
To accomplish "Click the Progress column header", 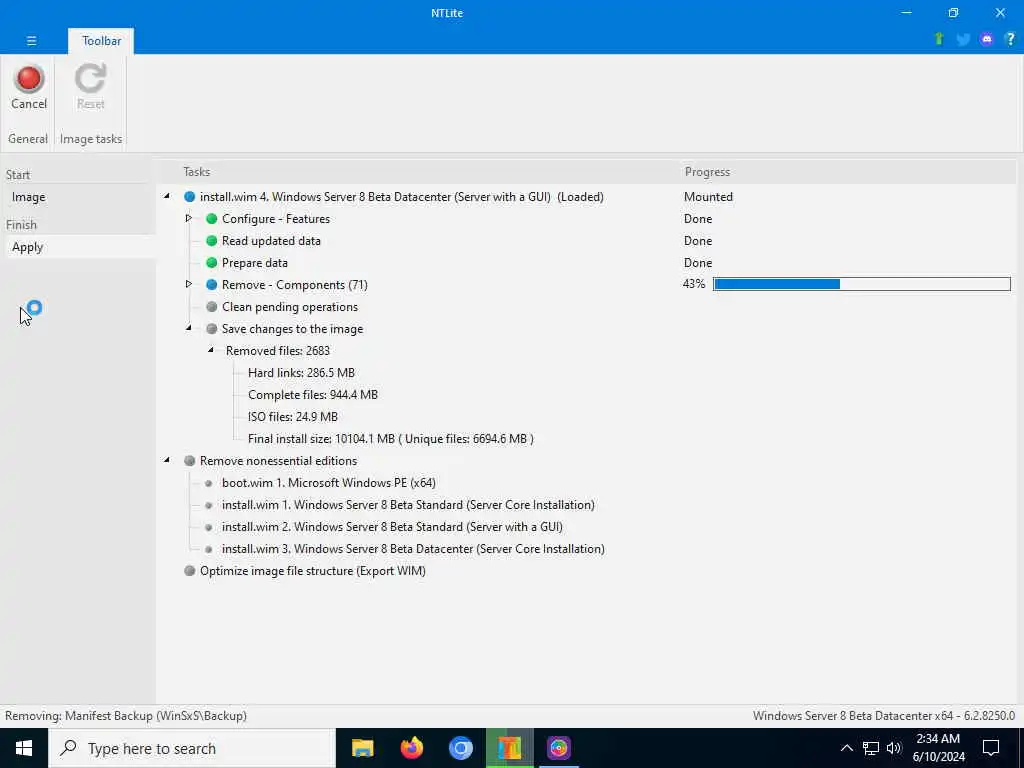I will point(707,172).
